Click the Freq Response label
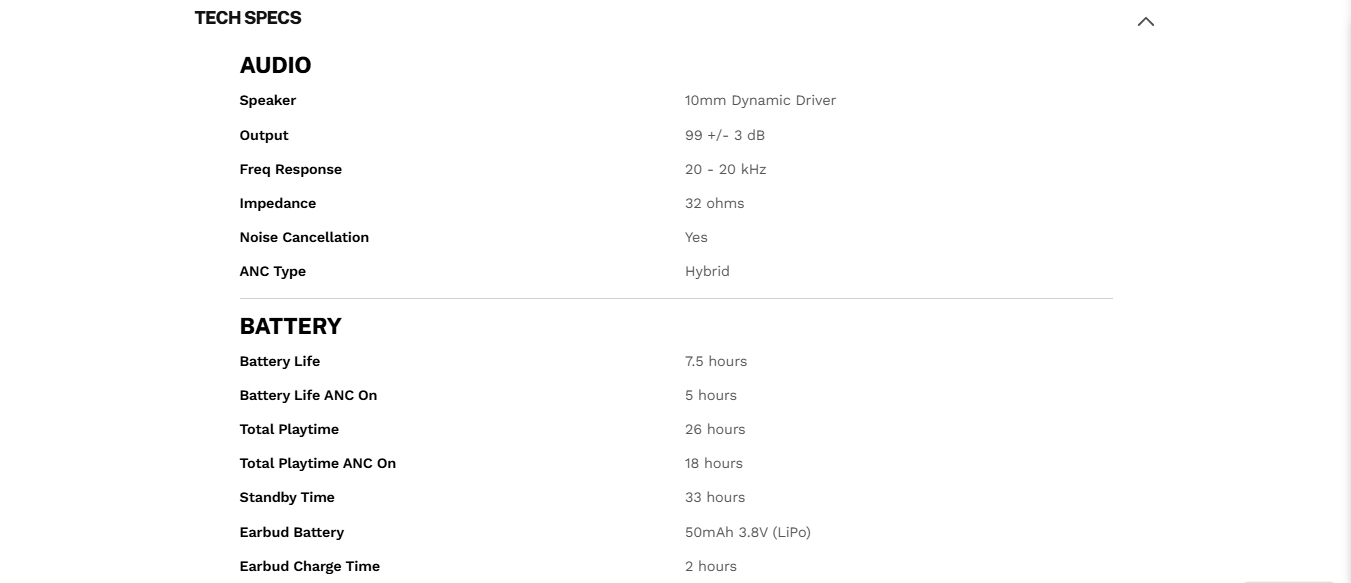Viewport: 1351px width, 583px height. (291, 169)
